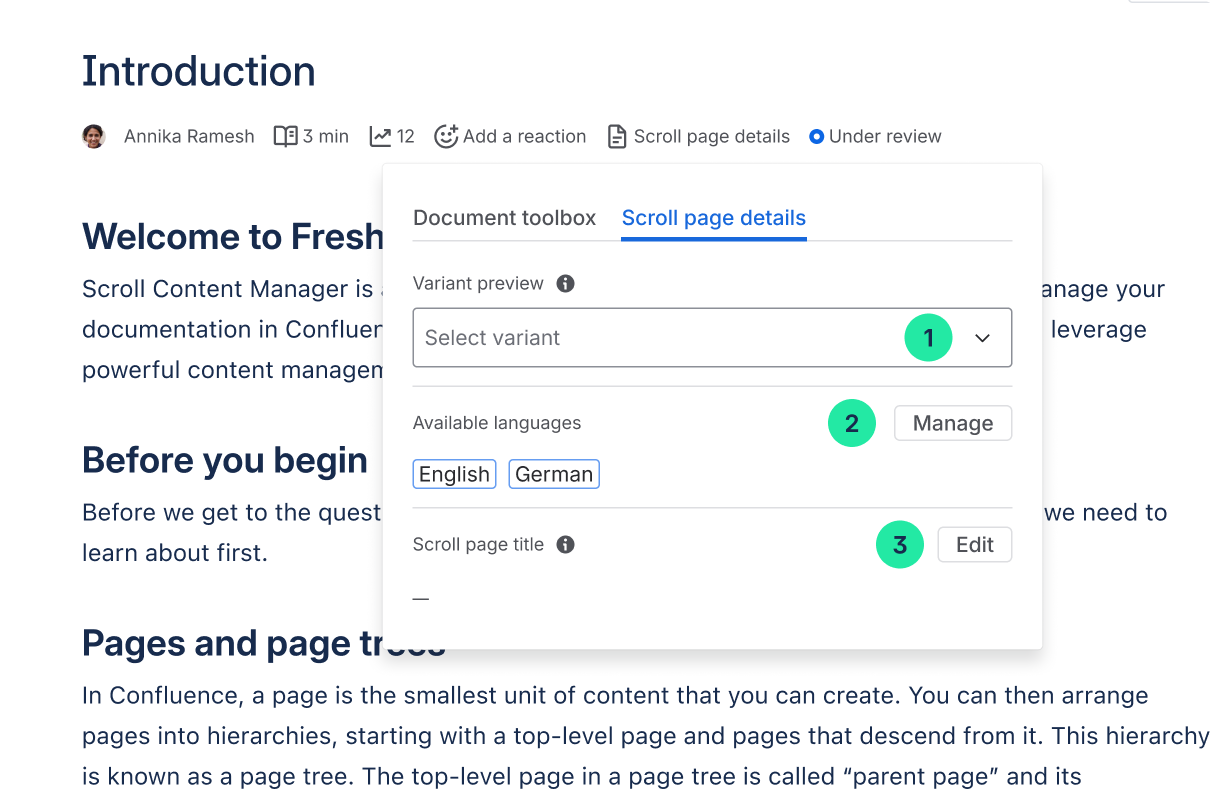Click the Add a reaction smiley icon
The image size is (1223, 795).
click(x=447, y=136)
